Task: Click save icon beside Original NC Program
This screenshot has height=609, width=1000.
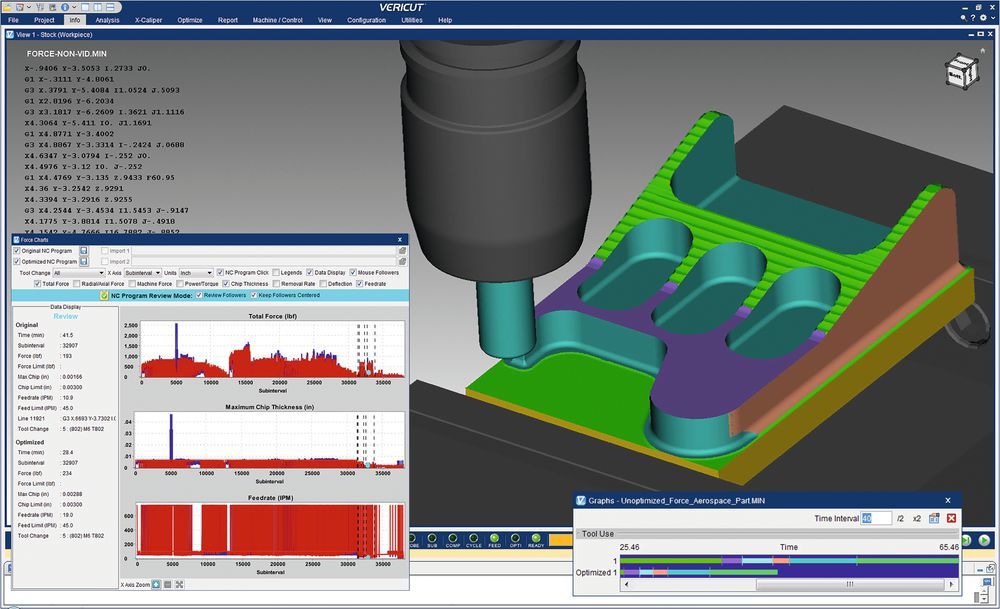Action: coord(84,250)
